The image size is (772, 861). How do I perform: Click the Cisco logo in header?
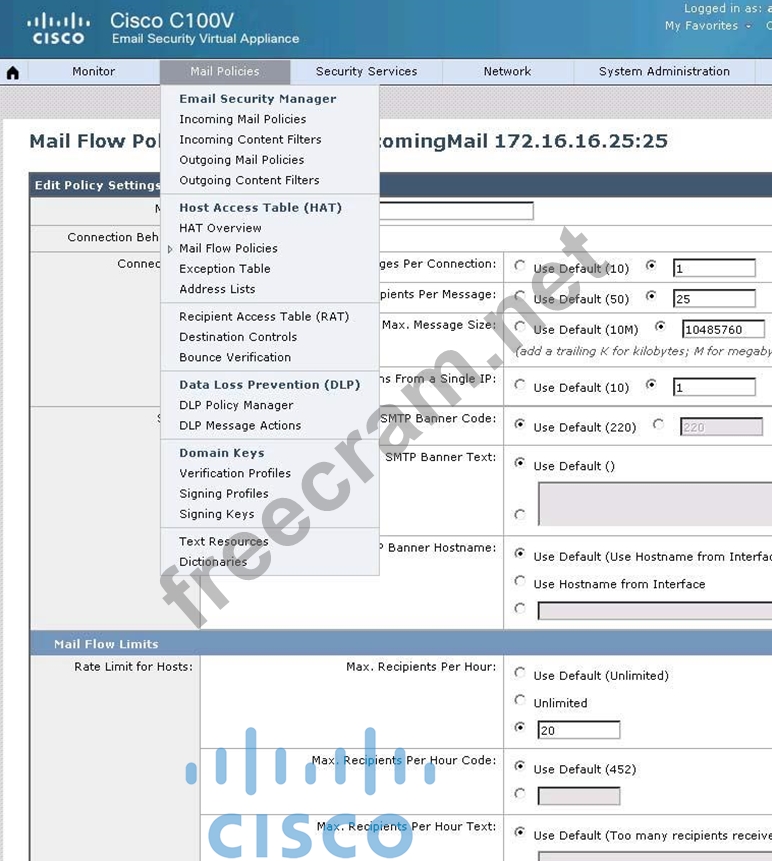58,28
